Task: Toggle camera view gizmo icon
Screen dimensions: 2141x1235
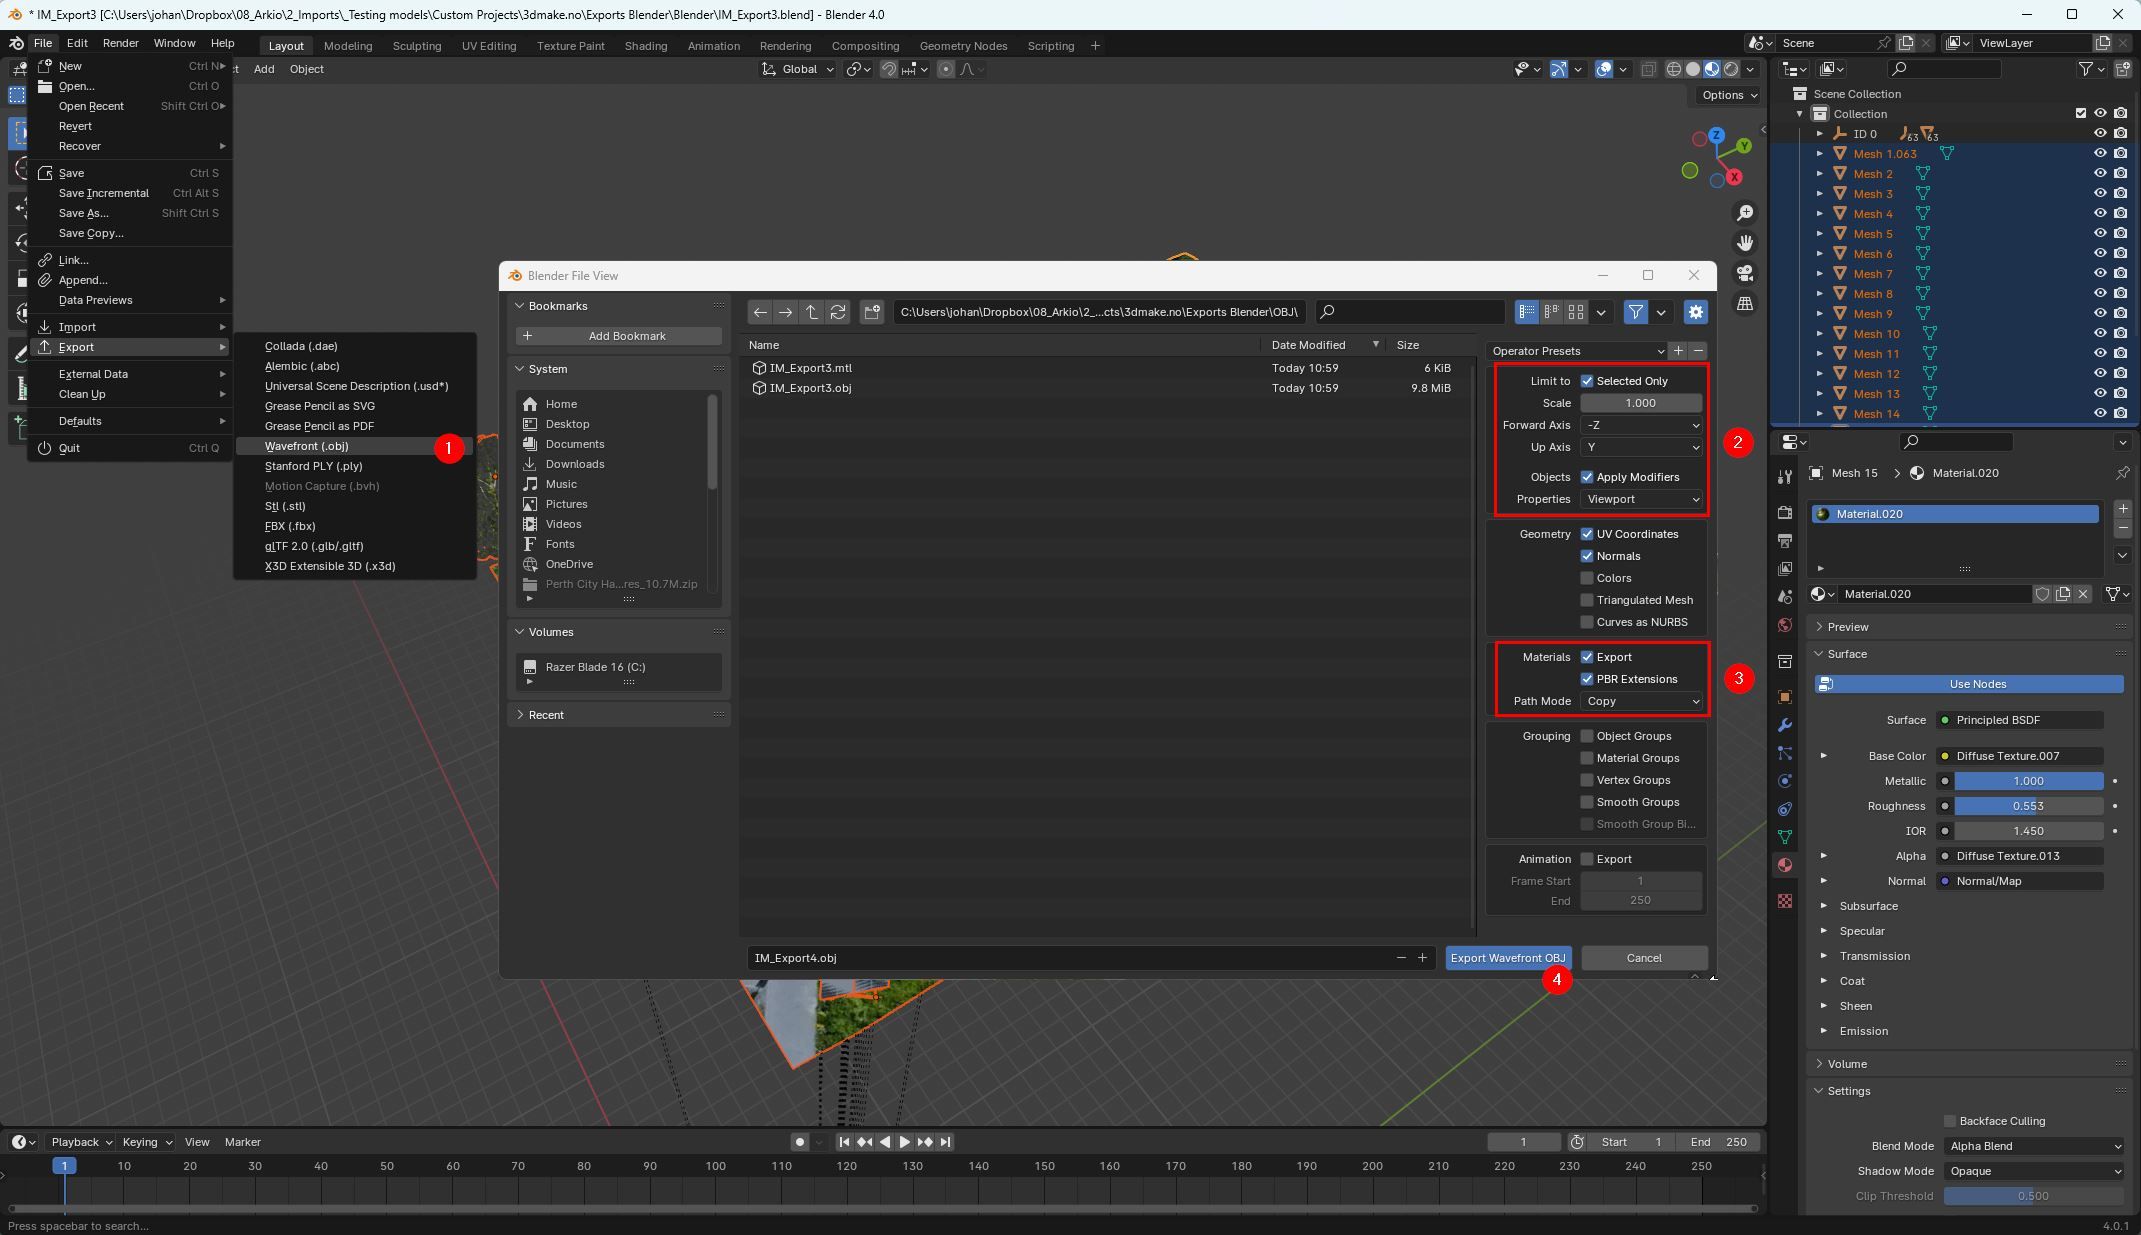Action: (1745, 273)
